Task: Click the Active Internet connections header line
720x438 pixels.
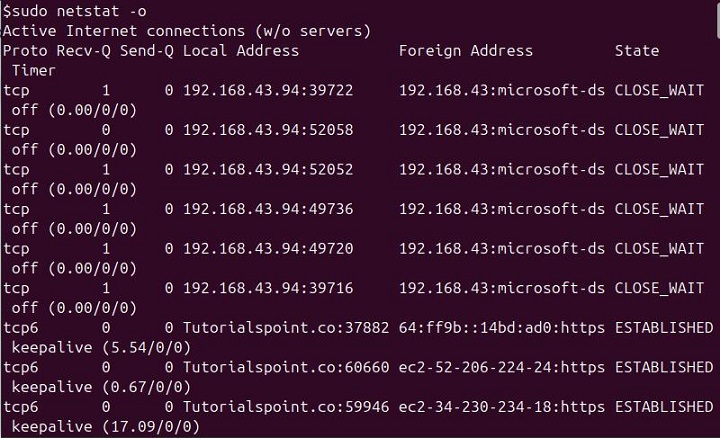Action: (x=186, y=31)
